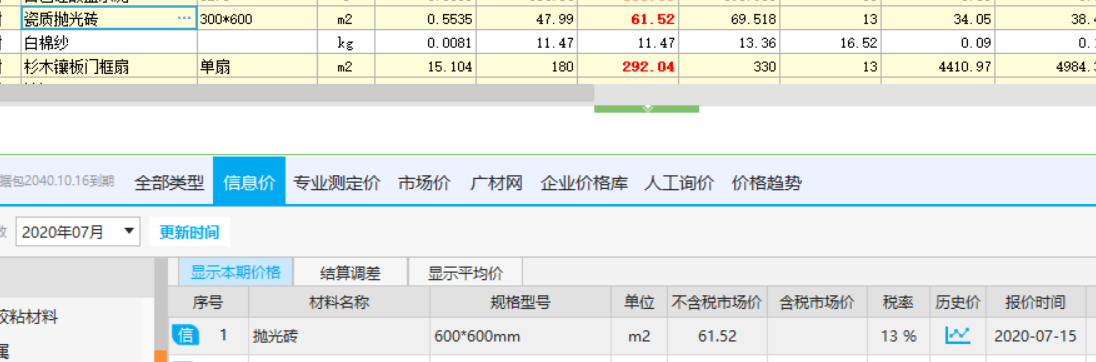Click the 规格型号 column header
Image resolution: width=1096 pixels, height=362 pixels.
521,303
